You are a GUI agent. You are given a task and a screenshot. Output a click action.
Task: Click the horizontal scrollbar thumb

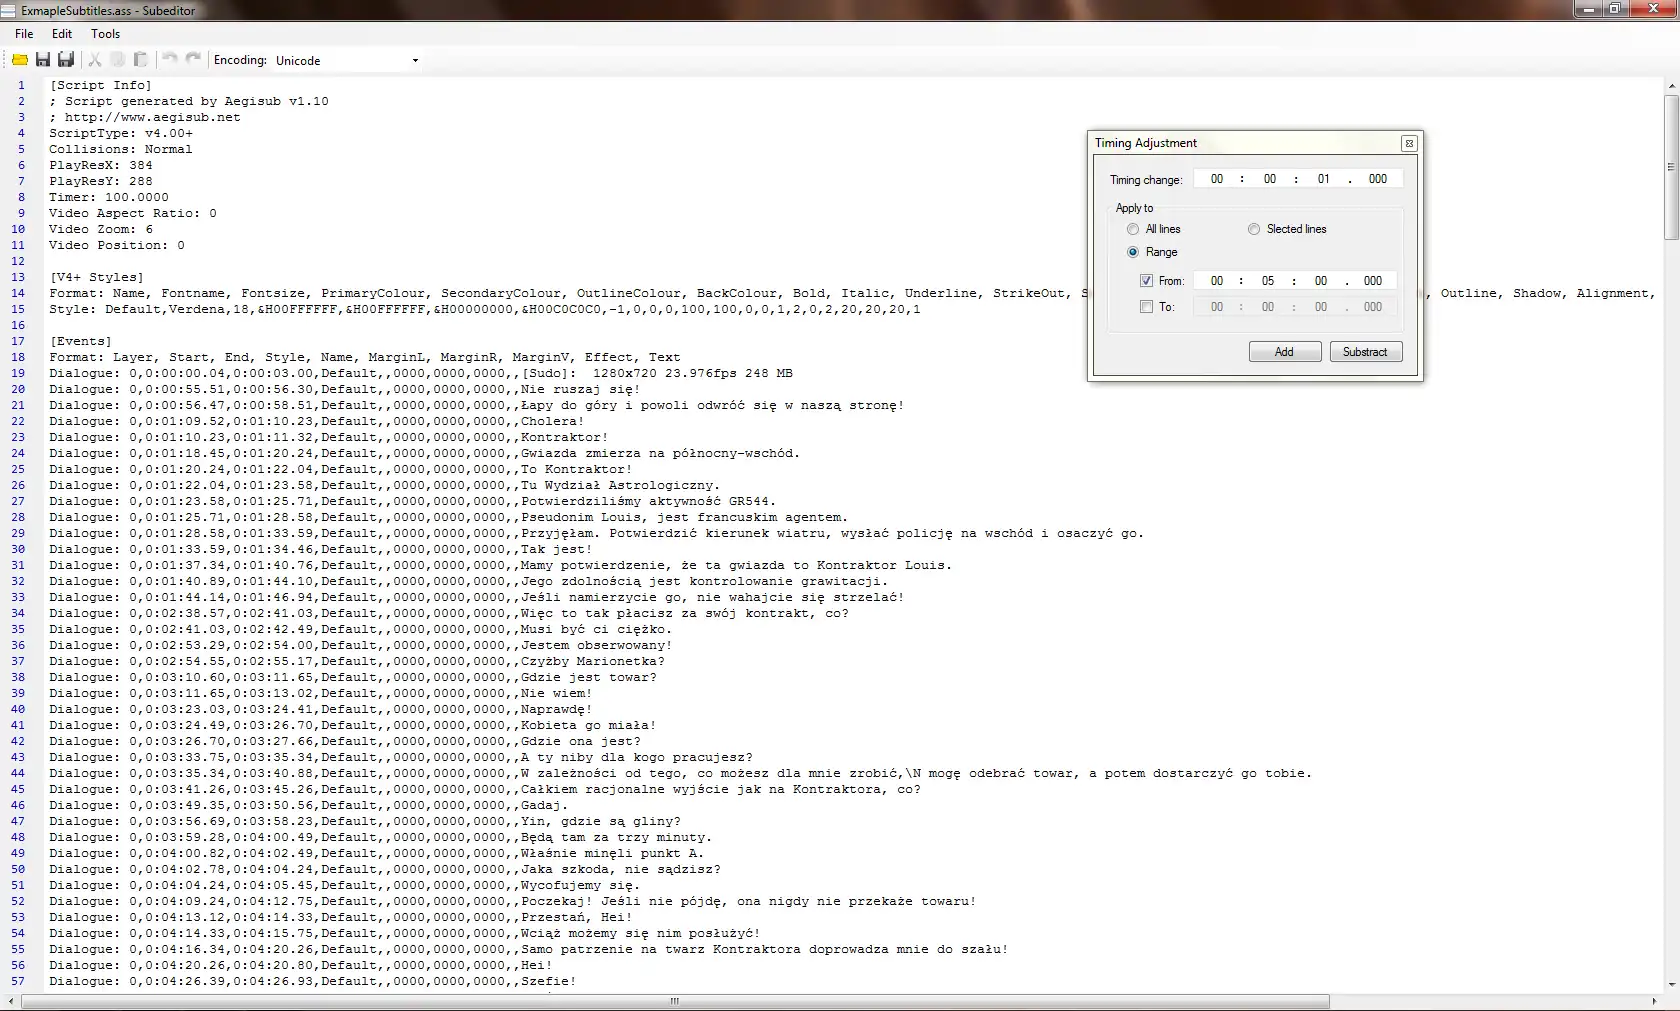point(675,1001)
